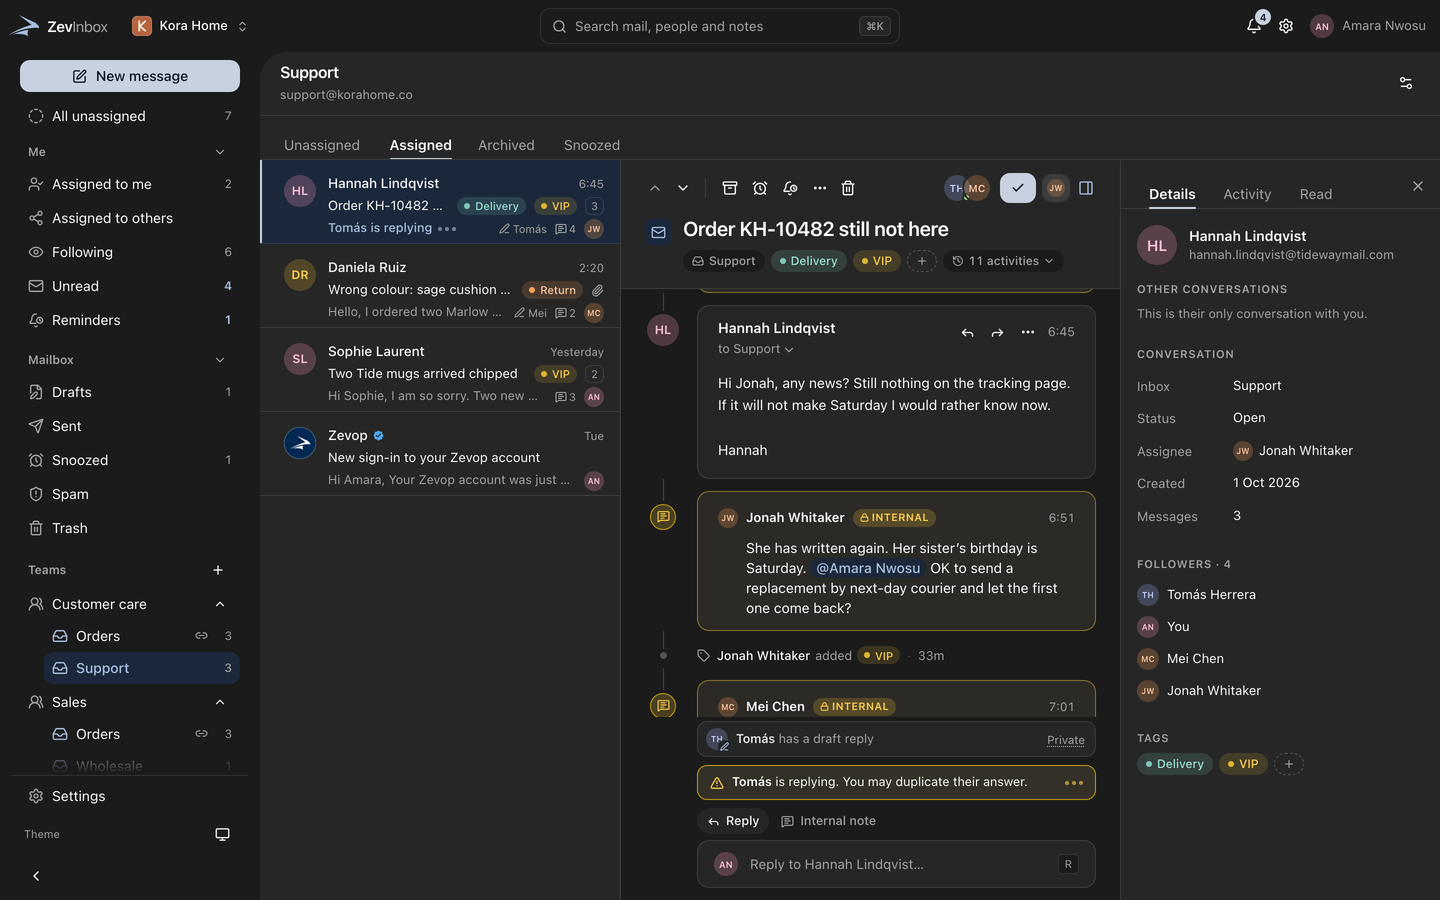Expand the 11 activities dropdown
The width and height of the screenshot is (1440, 900).
[x=1003, y=261]
